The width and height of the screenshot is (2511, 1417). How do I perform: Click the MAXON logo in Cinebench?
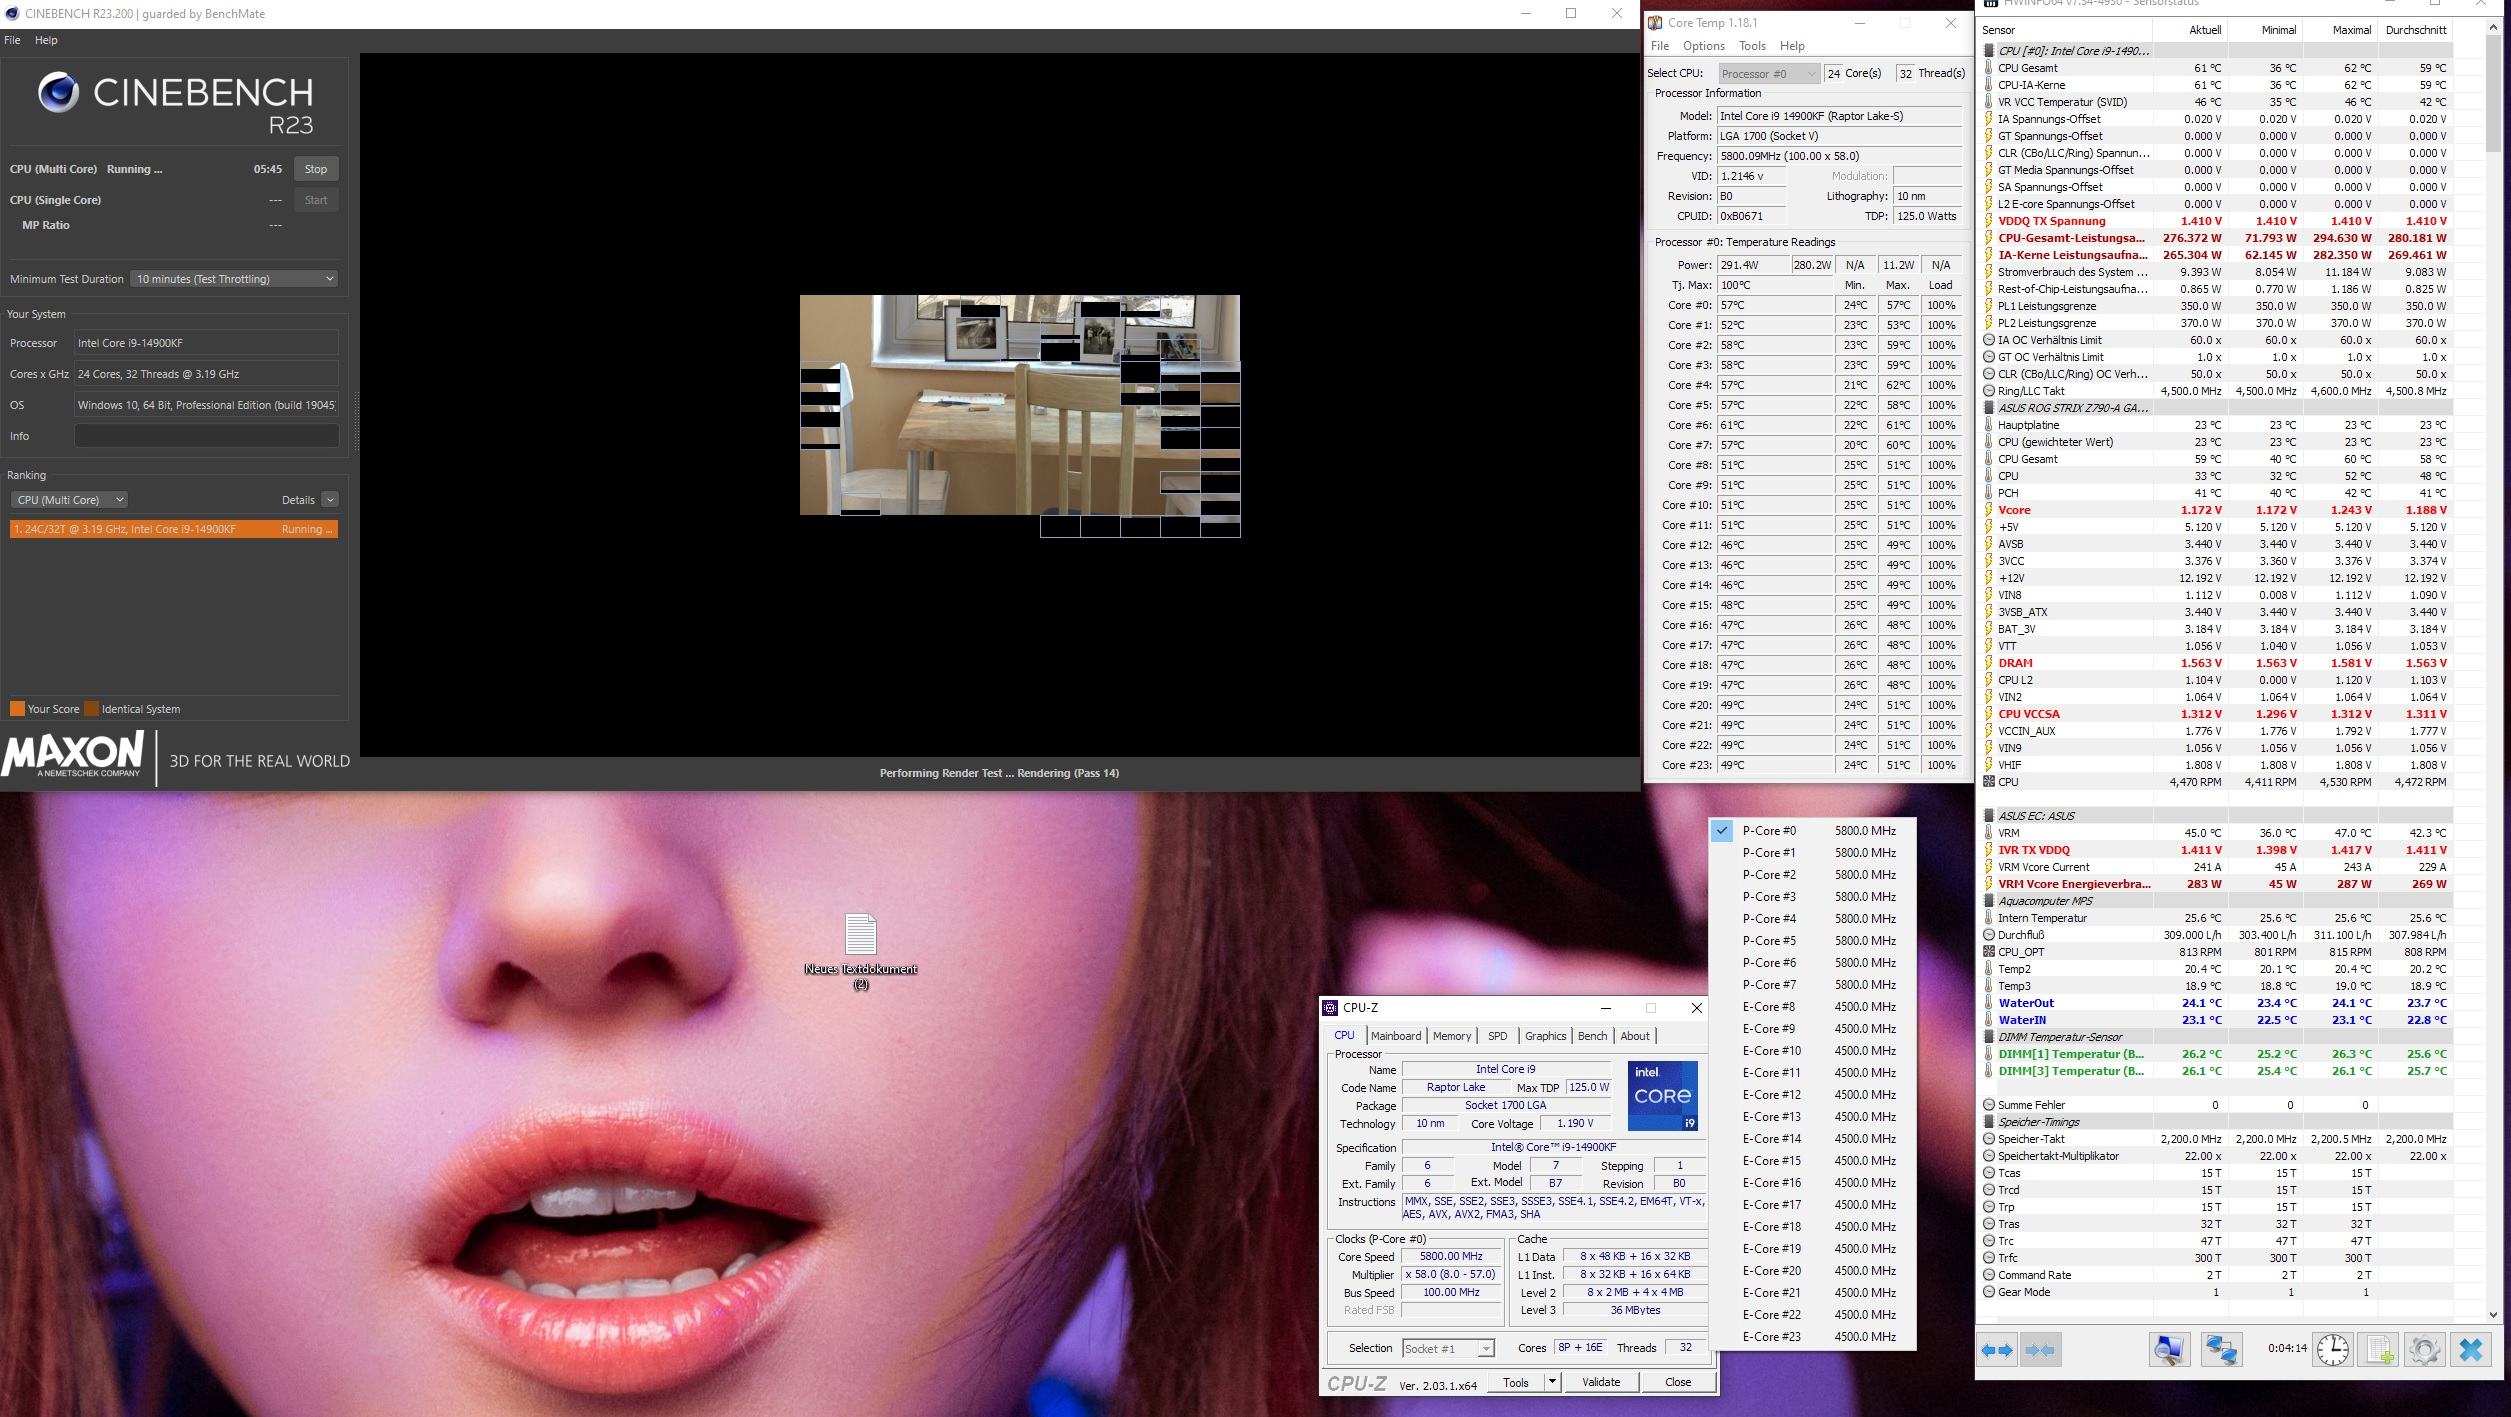pyautogui.click(x=72, y=755)
